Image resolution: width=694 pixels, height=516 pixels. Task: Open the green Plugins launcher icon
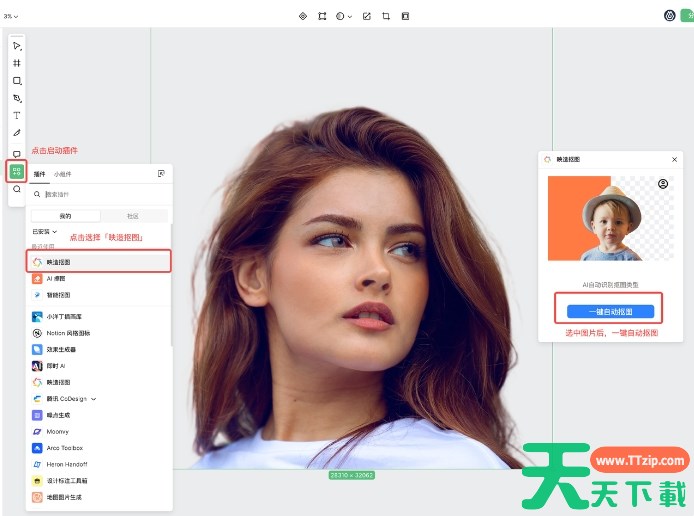[16, 171]
